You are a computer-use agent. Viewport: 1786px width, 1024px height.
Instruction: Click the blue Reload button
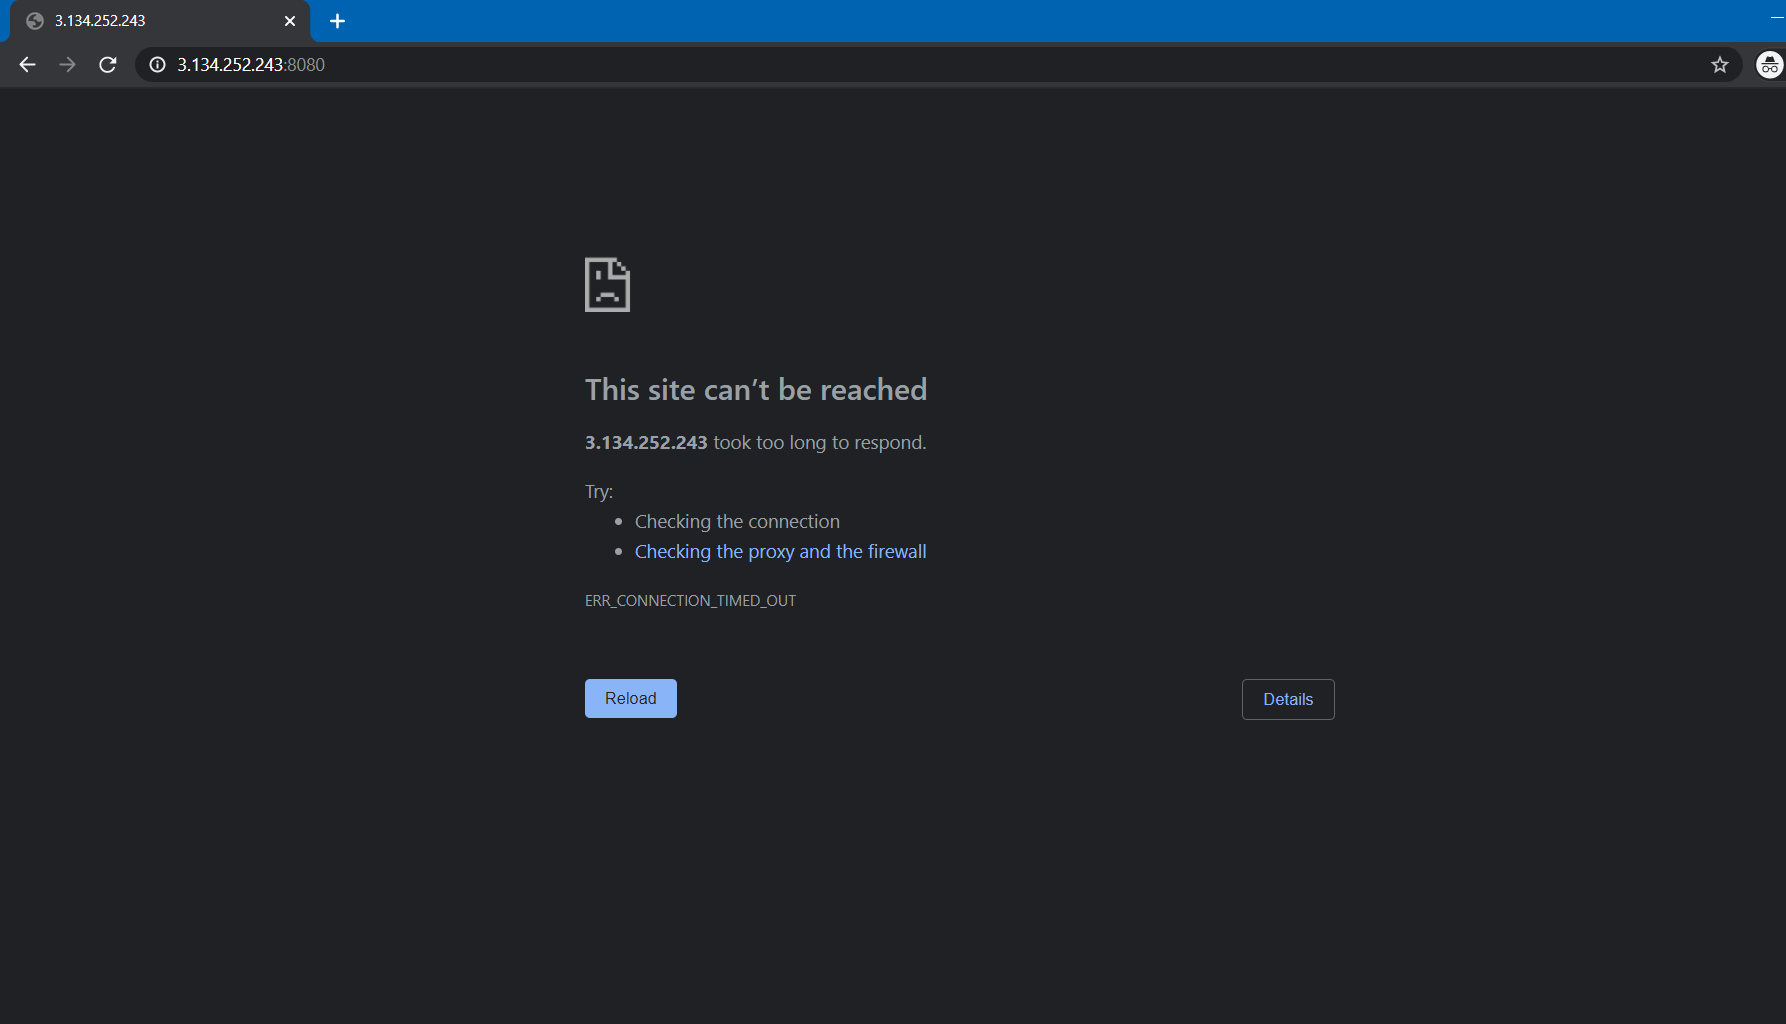click(631, 698)
